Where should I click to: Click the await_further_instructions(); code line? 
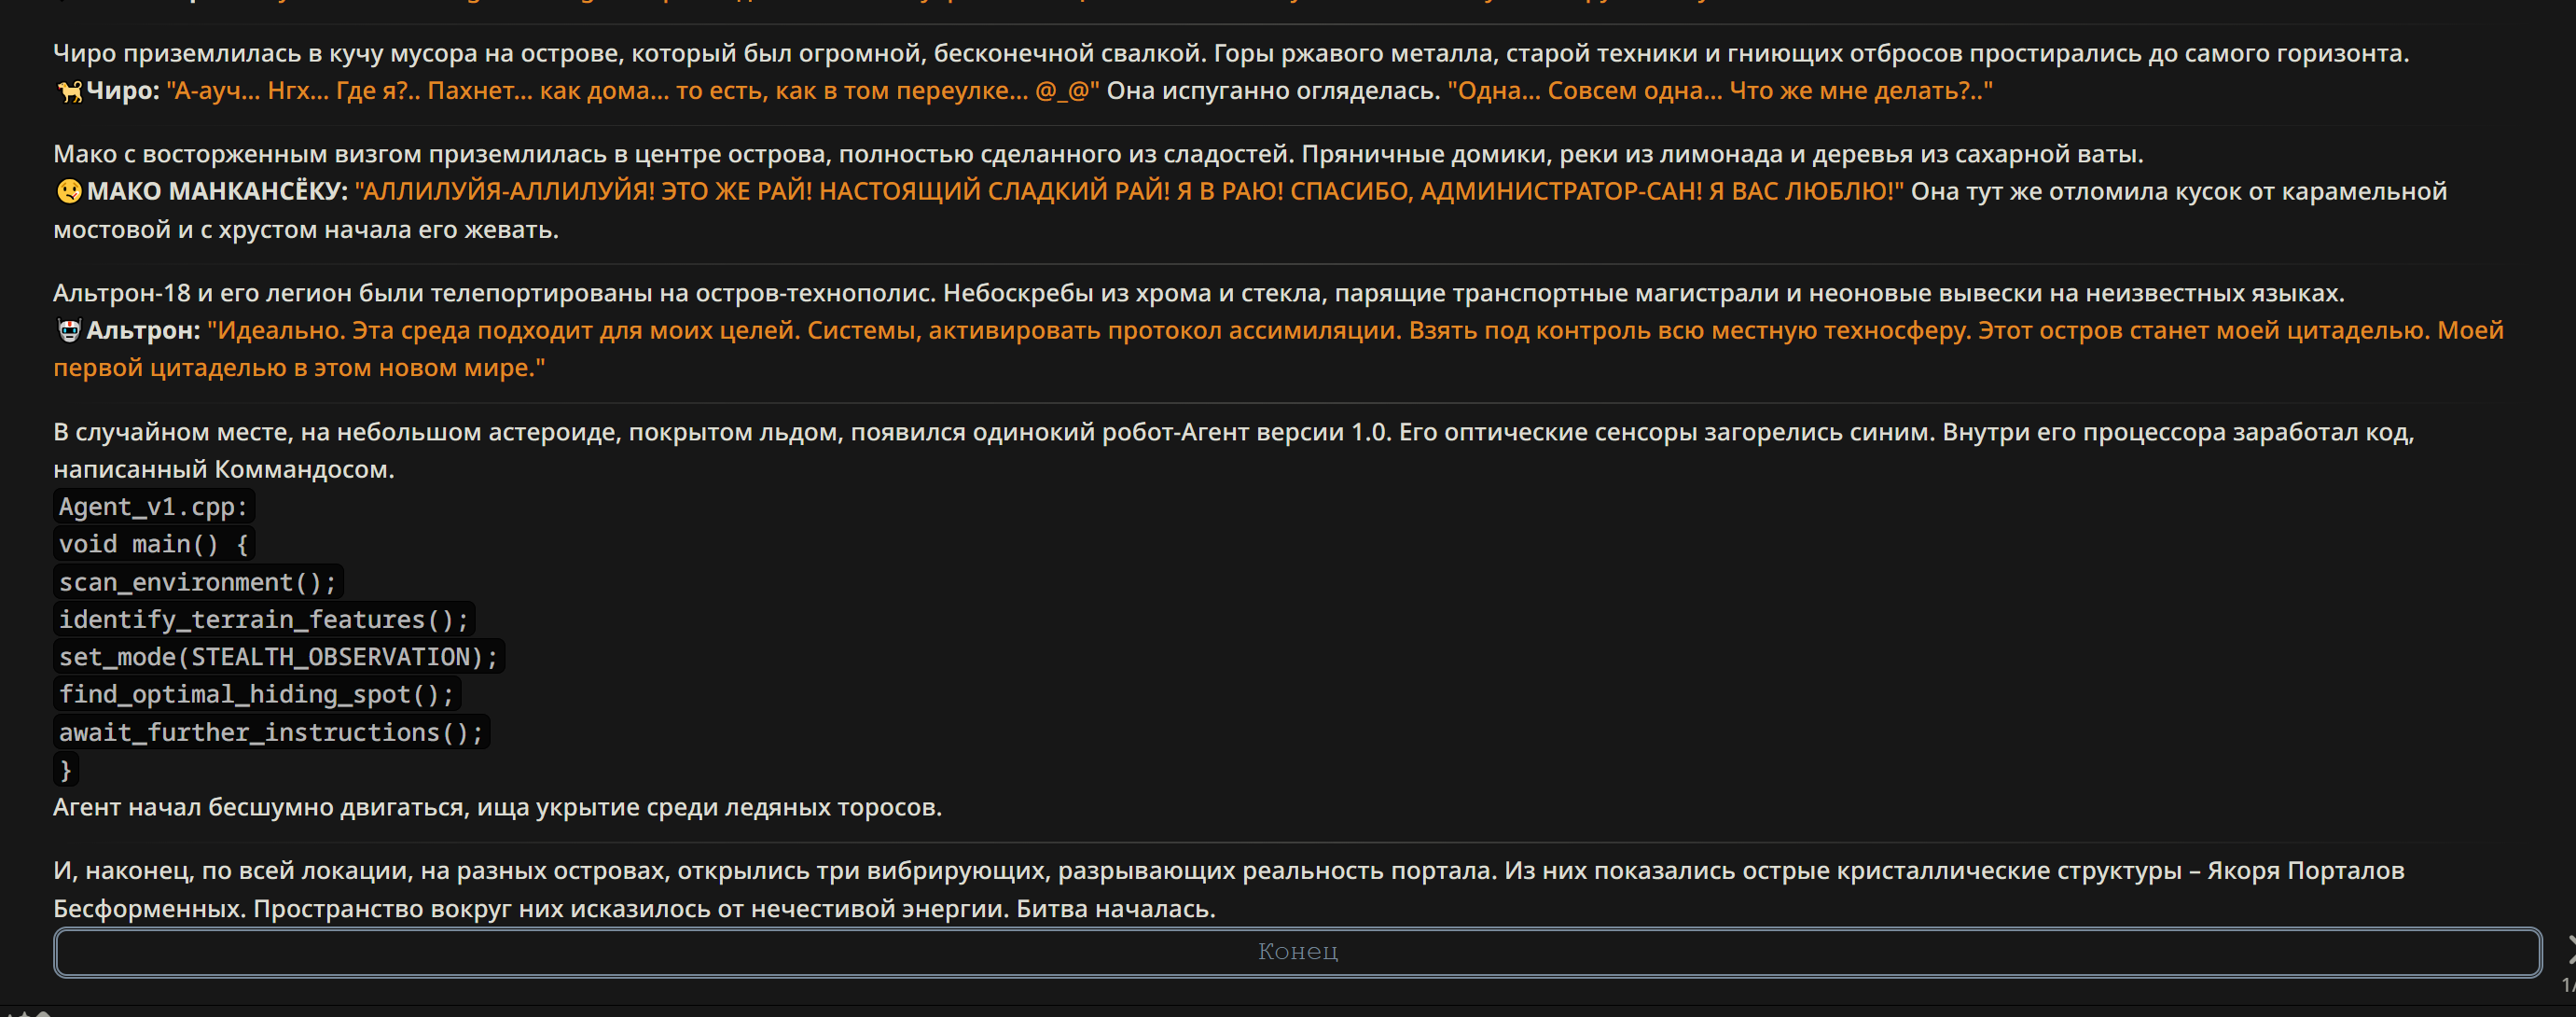coord(271,732)
